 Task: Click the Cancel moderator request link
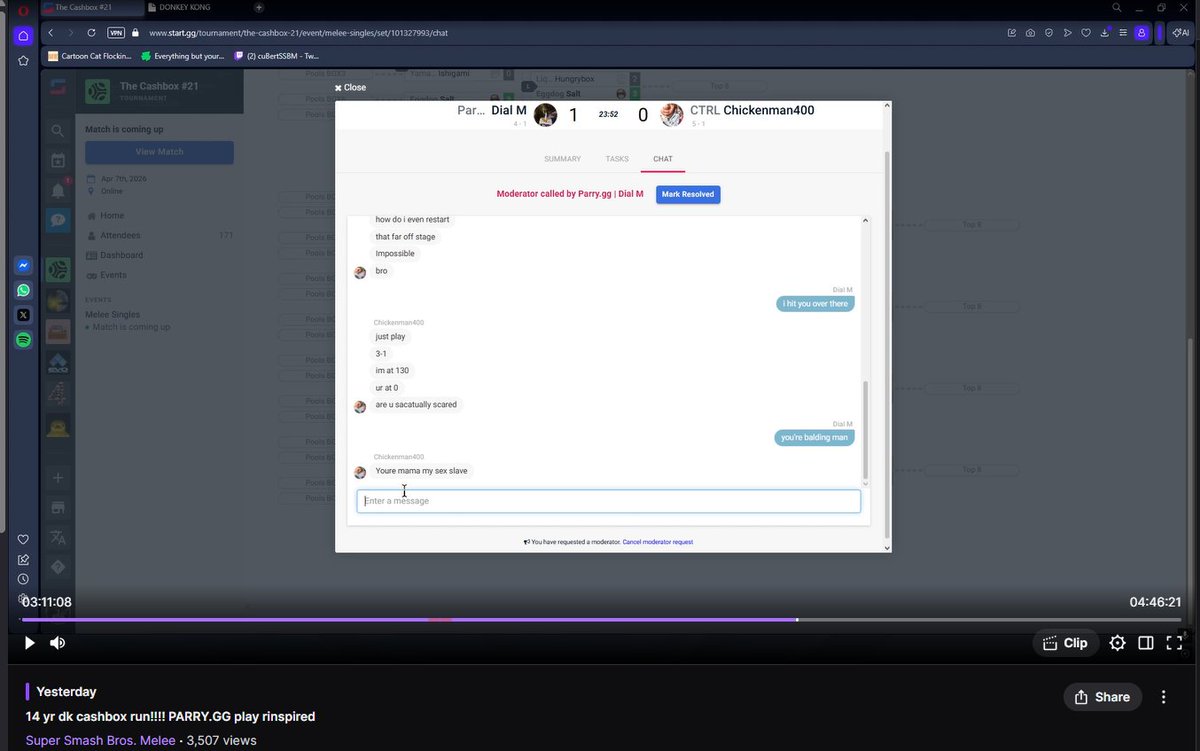point(657,542)
